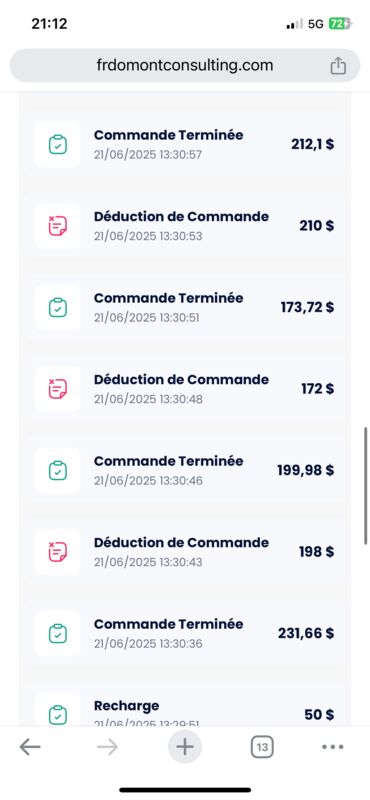
Task: Tap the 173,72 $ amount
Action: point(307,307)
